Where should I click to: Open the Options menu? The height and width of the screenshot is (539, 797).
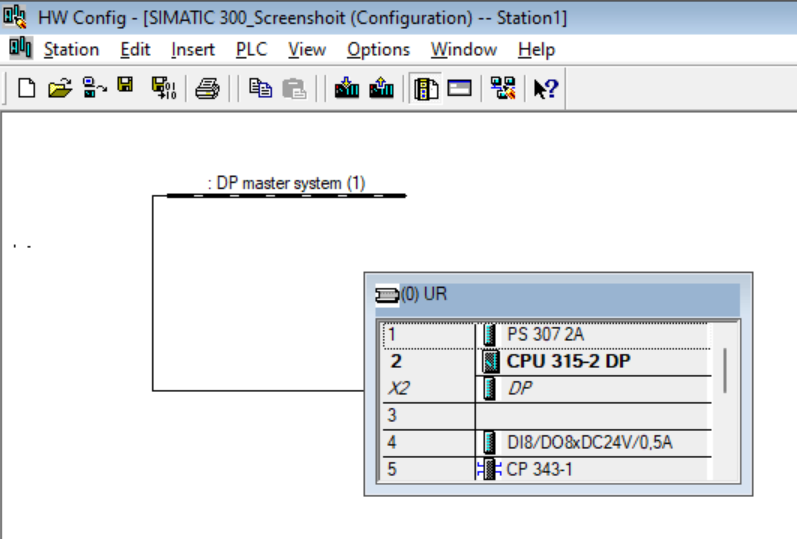click(x=378, y=49)
